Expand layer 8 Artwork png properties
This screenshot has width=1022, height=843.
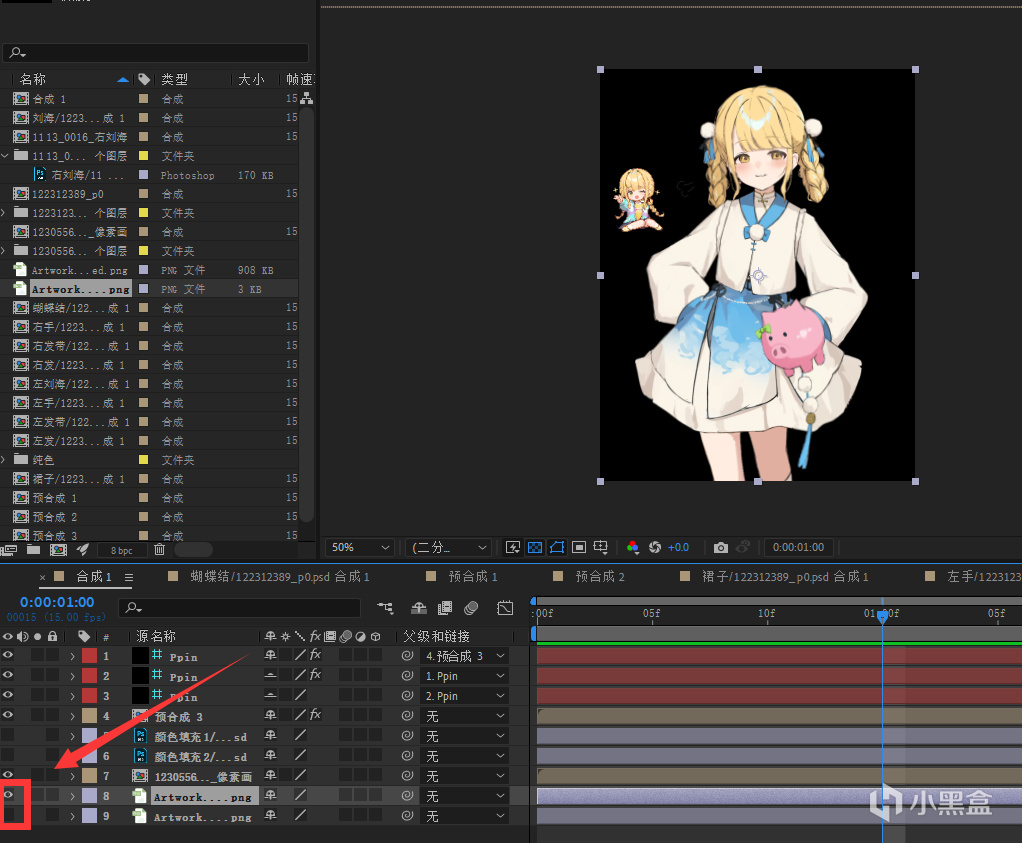pos(72,796)
